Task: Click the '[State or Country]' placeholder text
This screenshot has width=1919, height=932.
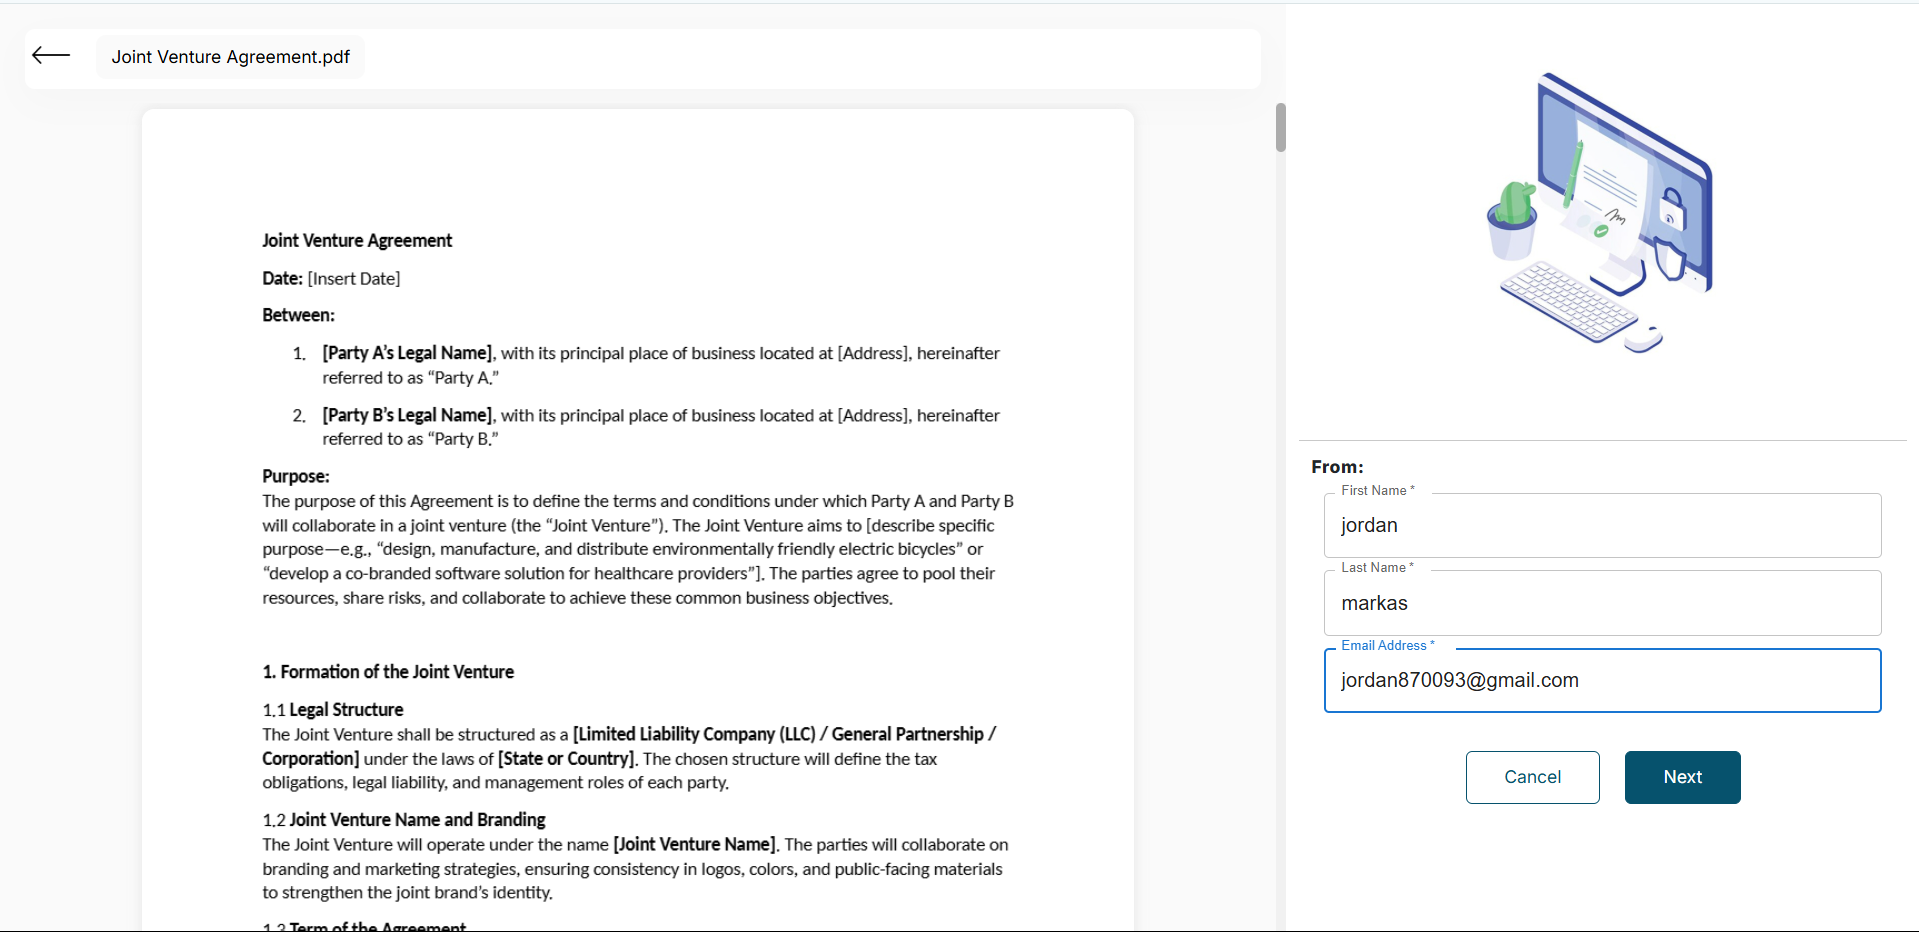Action: 566,759
